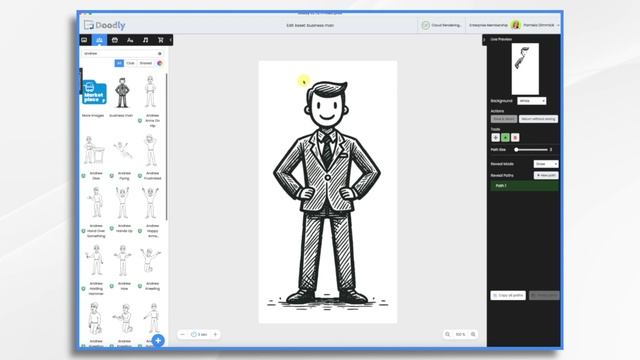Click the Live Preview thumbnail
The image size is (640, 360).
coord(525,69)
